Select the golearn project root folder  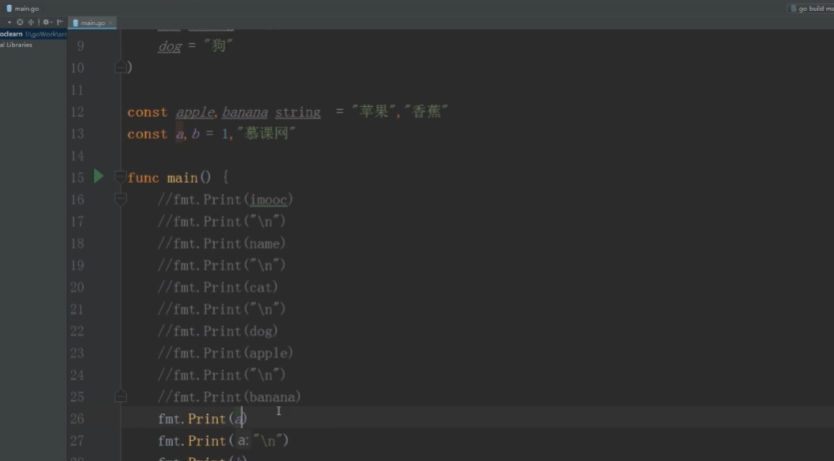12,33
